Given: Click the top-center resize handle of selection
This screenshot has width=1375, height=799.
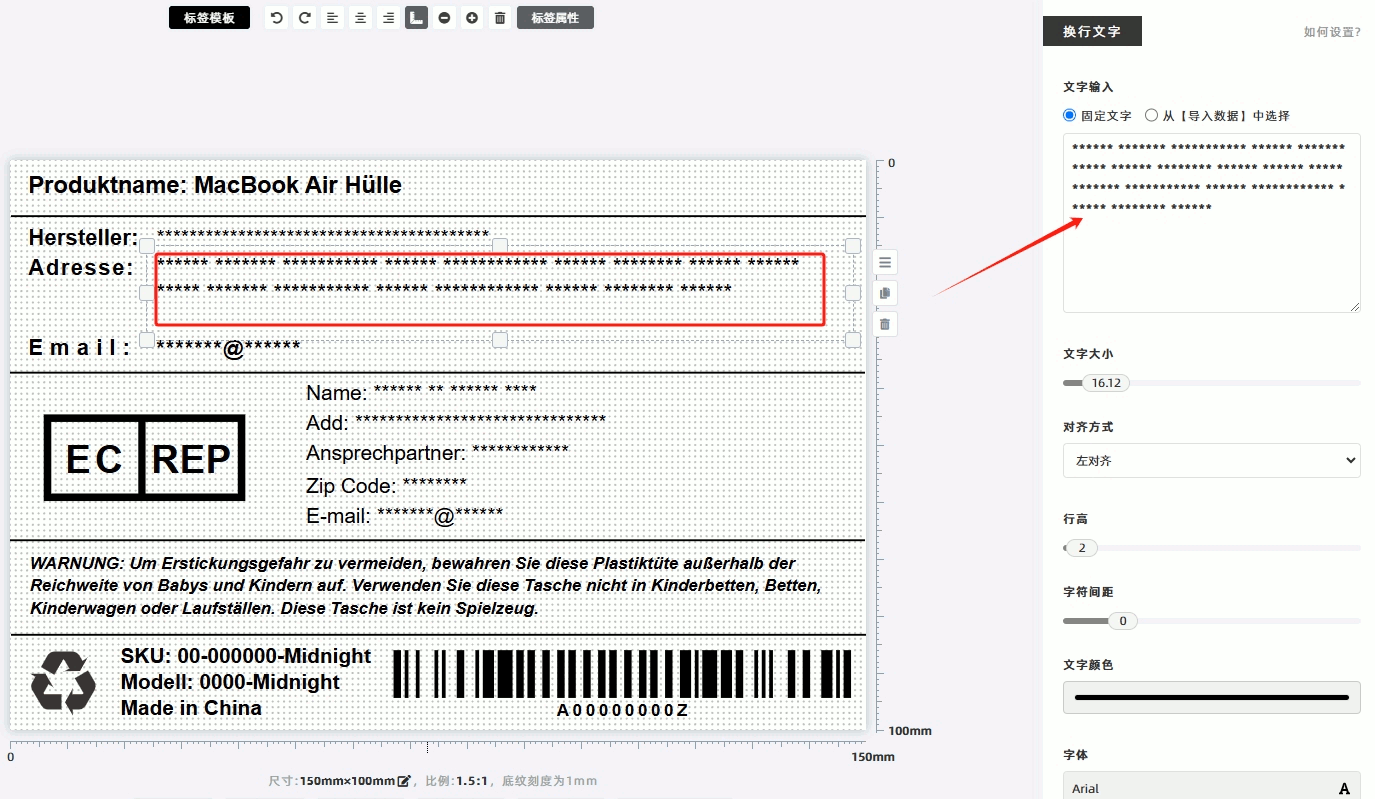Looking at the screenshot, I should (x=500, y=246).
